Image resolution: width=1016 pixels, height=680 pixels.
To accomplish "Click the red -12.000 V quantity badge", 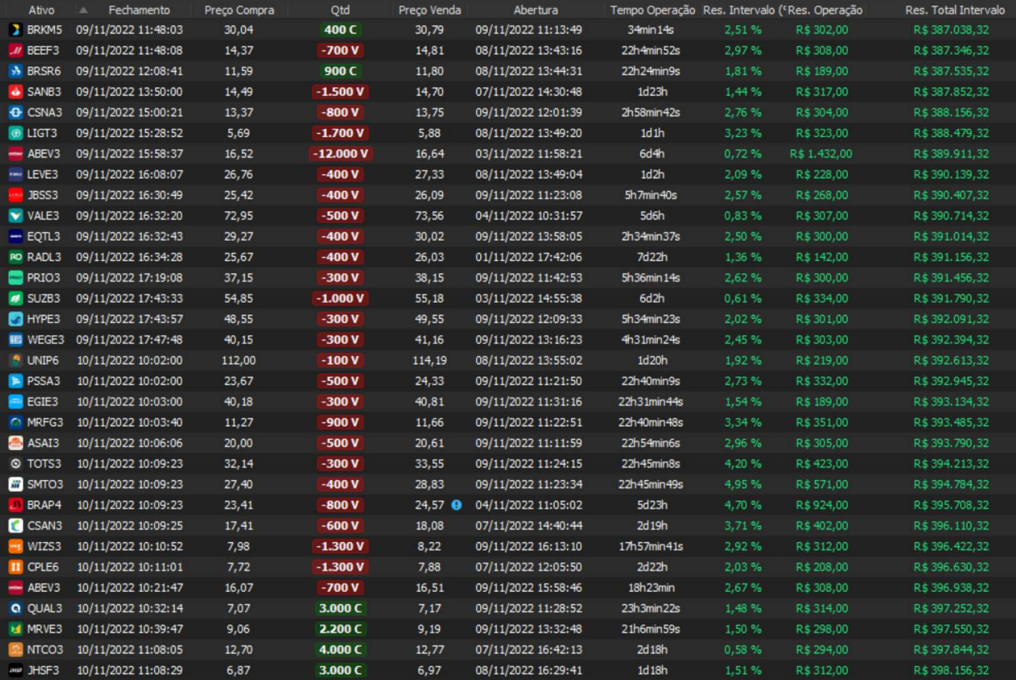I will point(340,154).
